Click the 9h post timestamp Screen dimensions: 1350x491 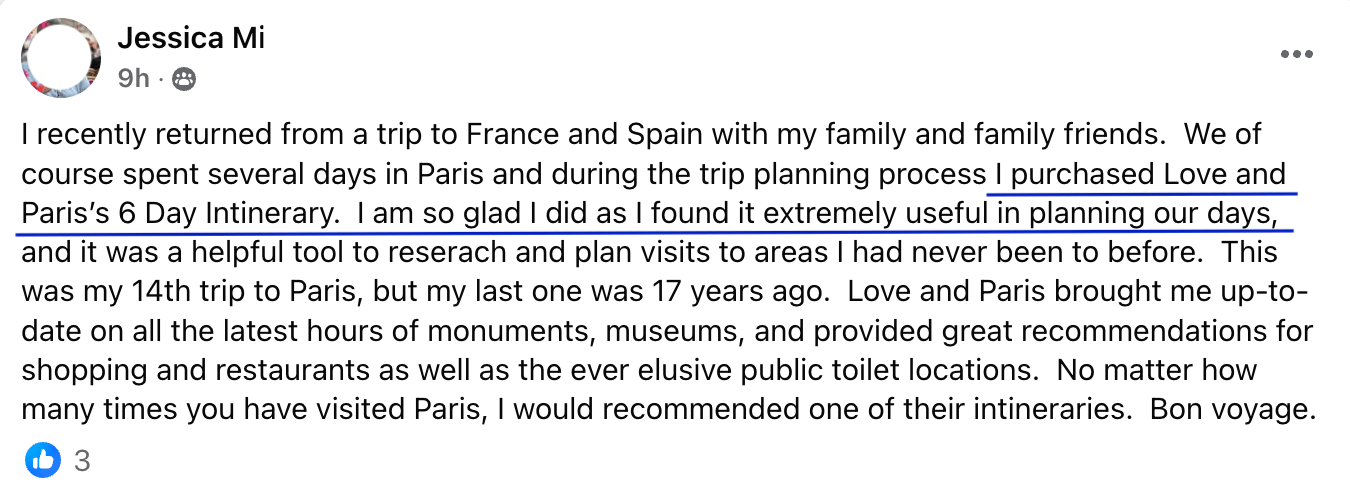coord(133,78)
